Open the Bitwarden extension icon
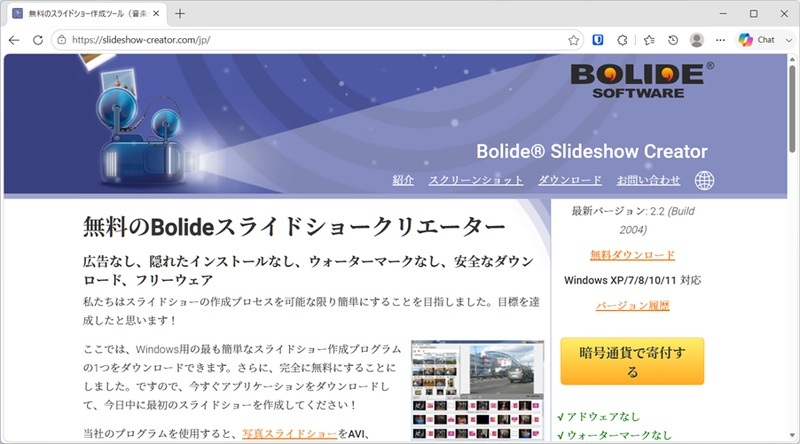This screenshot has height=444, width=800. pos(598,40)
